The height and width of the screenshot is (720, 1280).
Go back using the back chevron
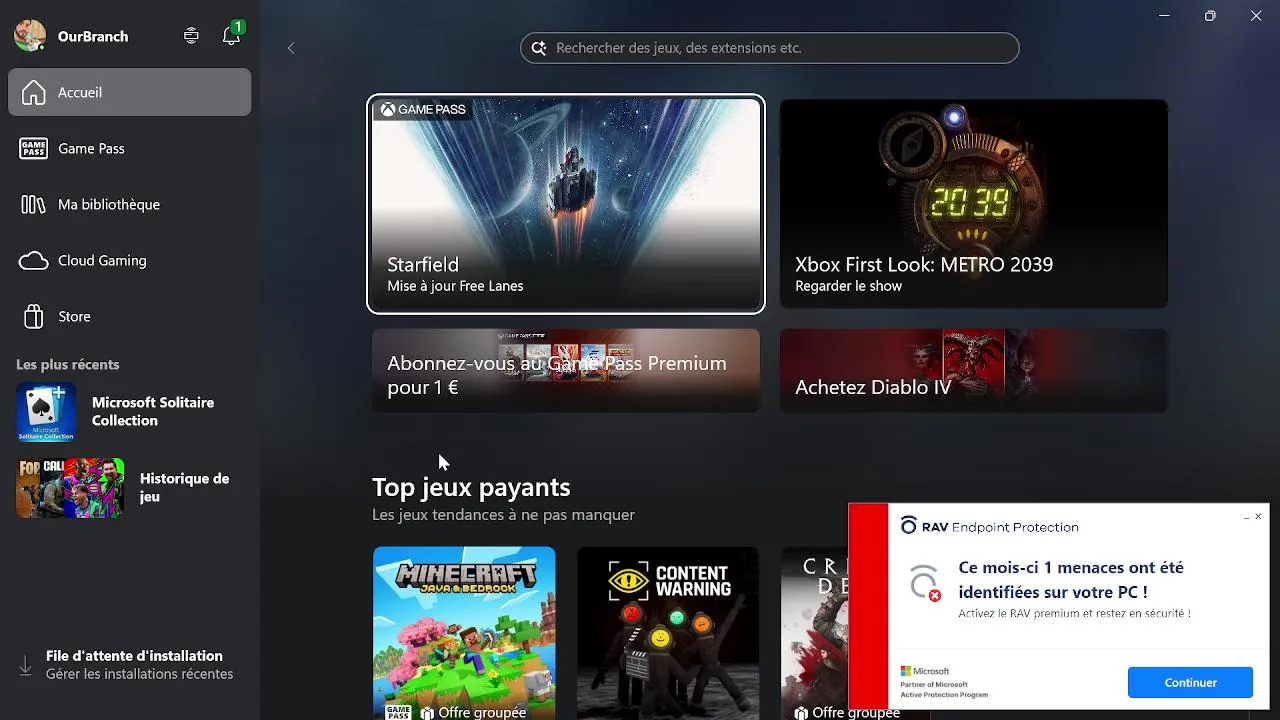pos(291,48)
